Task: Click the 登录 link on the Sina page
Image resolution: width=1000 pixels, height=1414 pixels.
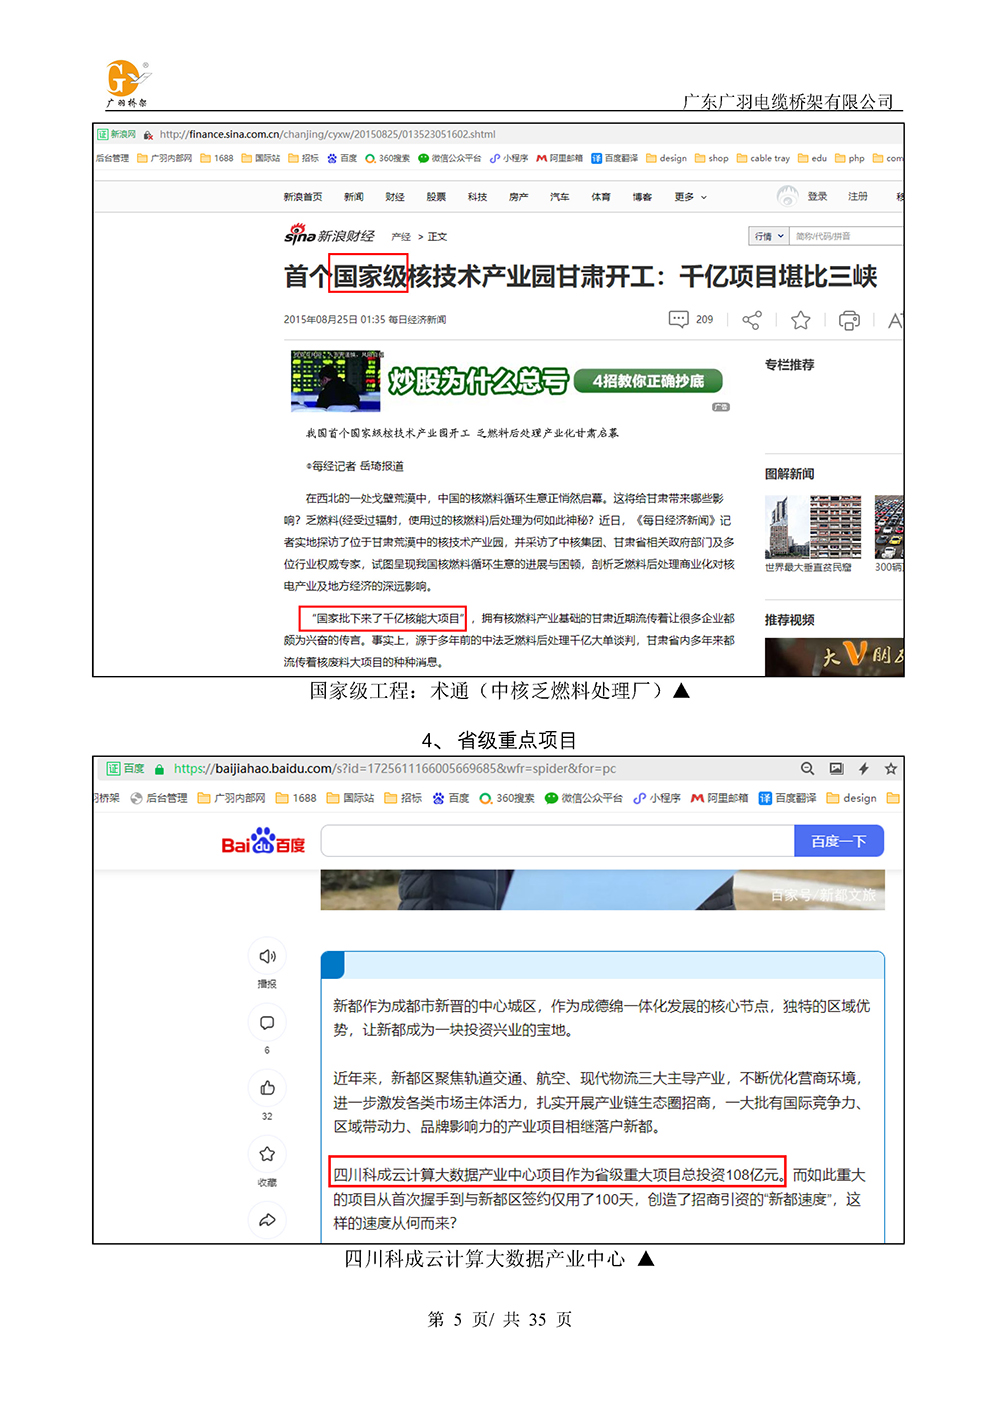Action: (817, 196)
